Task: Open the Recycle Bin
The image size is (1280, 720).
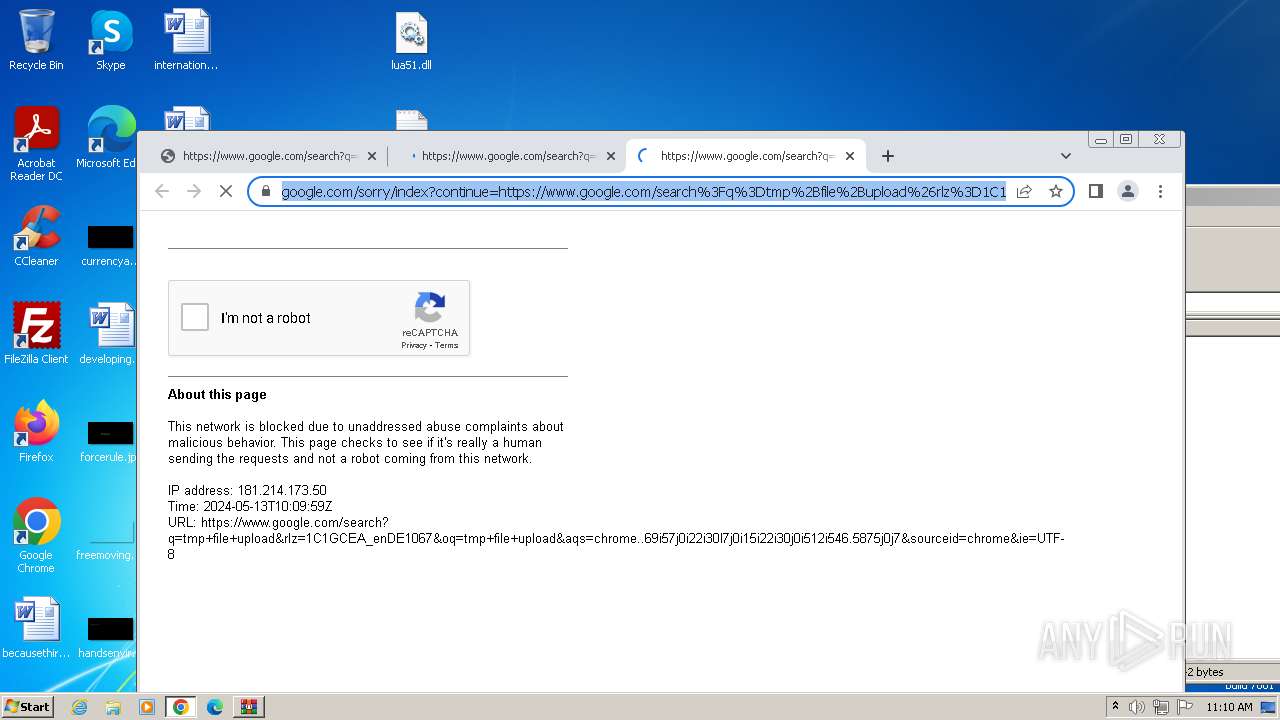Action: coord(36,40)
